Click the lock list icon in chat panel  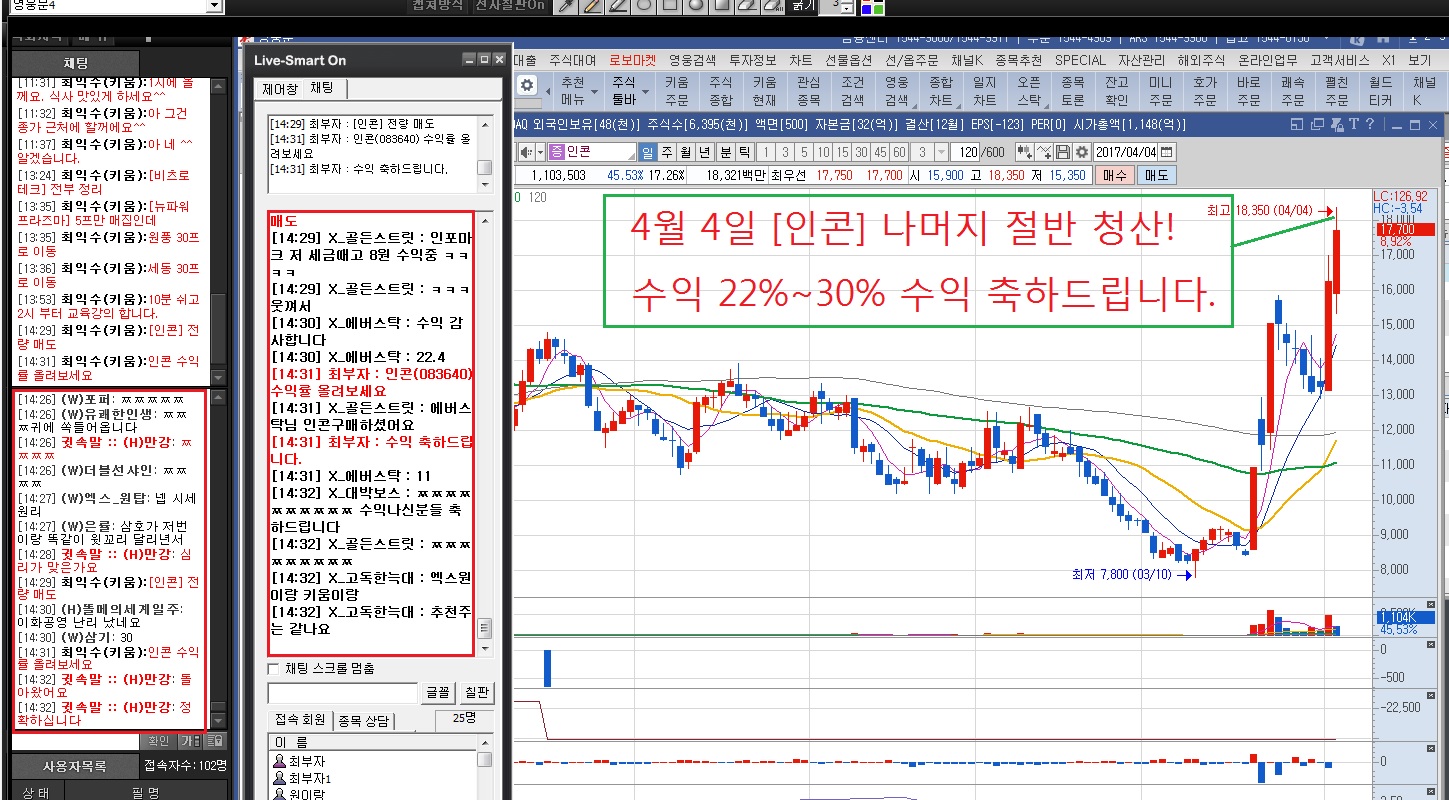click(215, 741)
